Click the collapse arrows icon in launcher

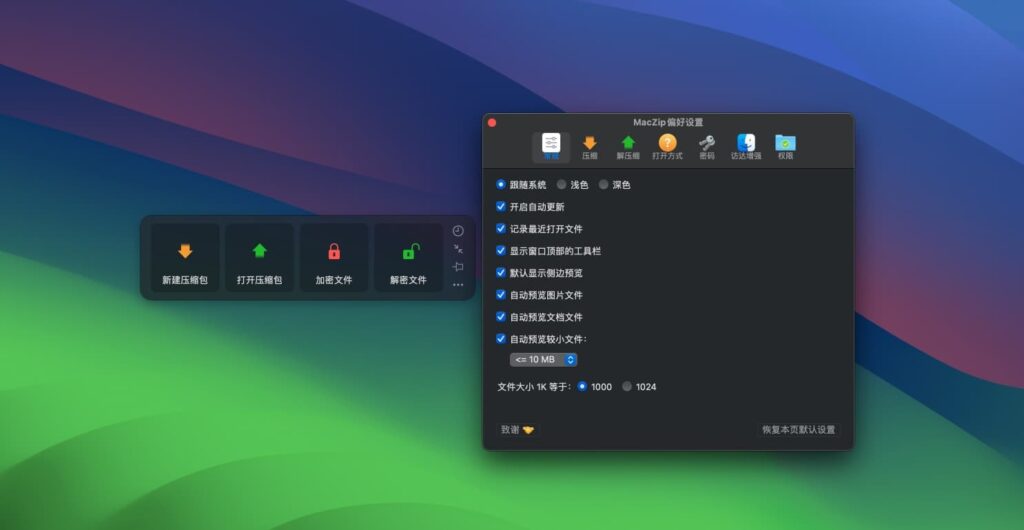(458, 249)
